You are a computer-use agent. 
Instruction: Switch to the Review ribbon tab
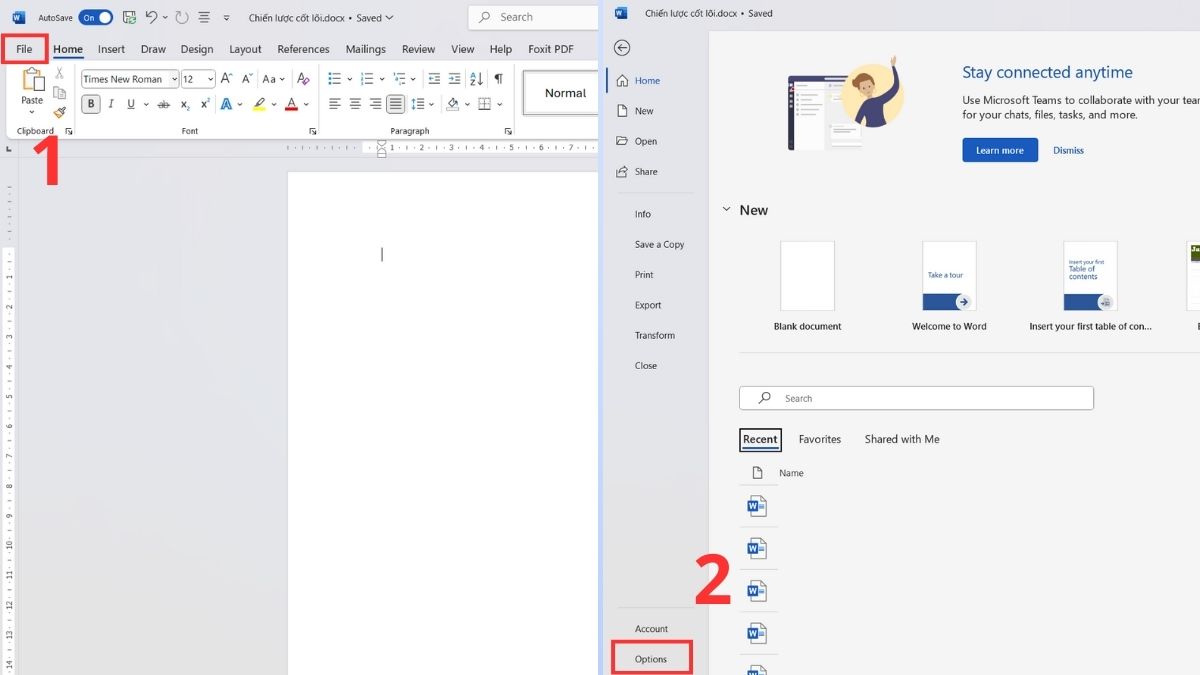[x=418, y=49]
